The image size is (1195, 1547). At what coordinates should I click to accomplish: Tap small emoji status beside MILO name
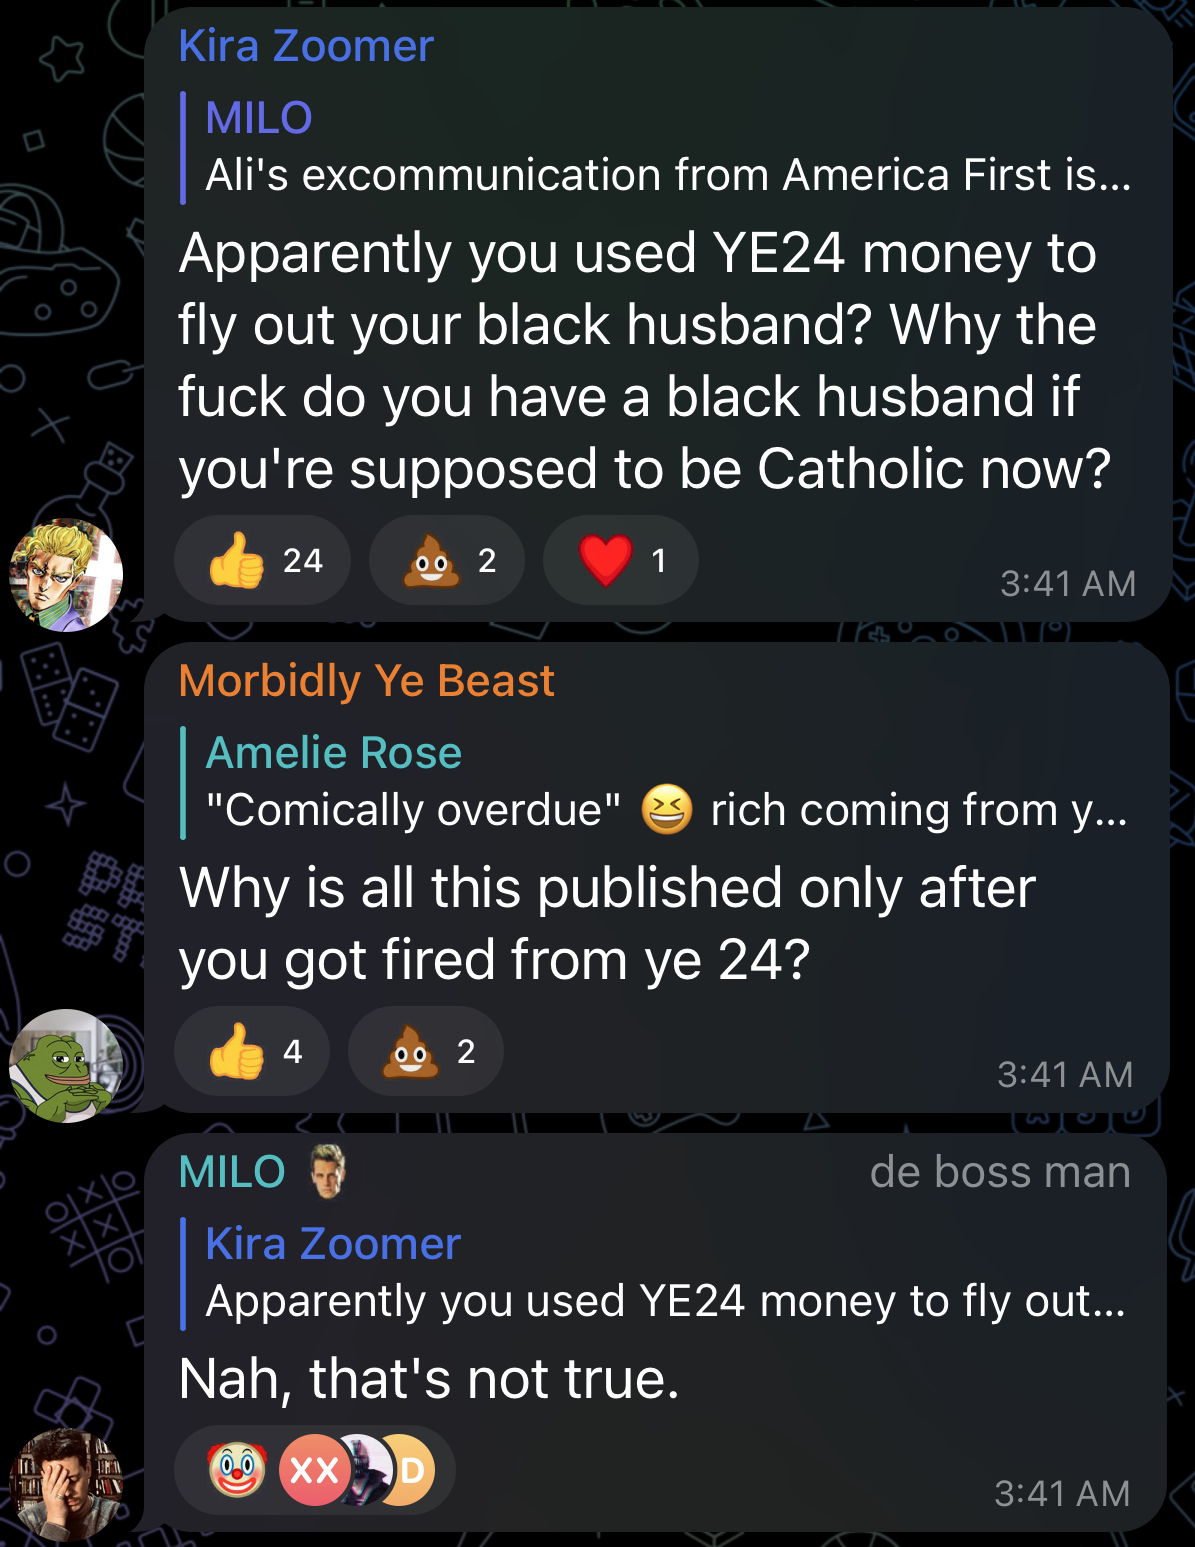326,1172
